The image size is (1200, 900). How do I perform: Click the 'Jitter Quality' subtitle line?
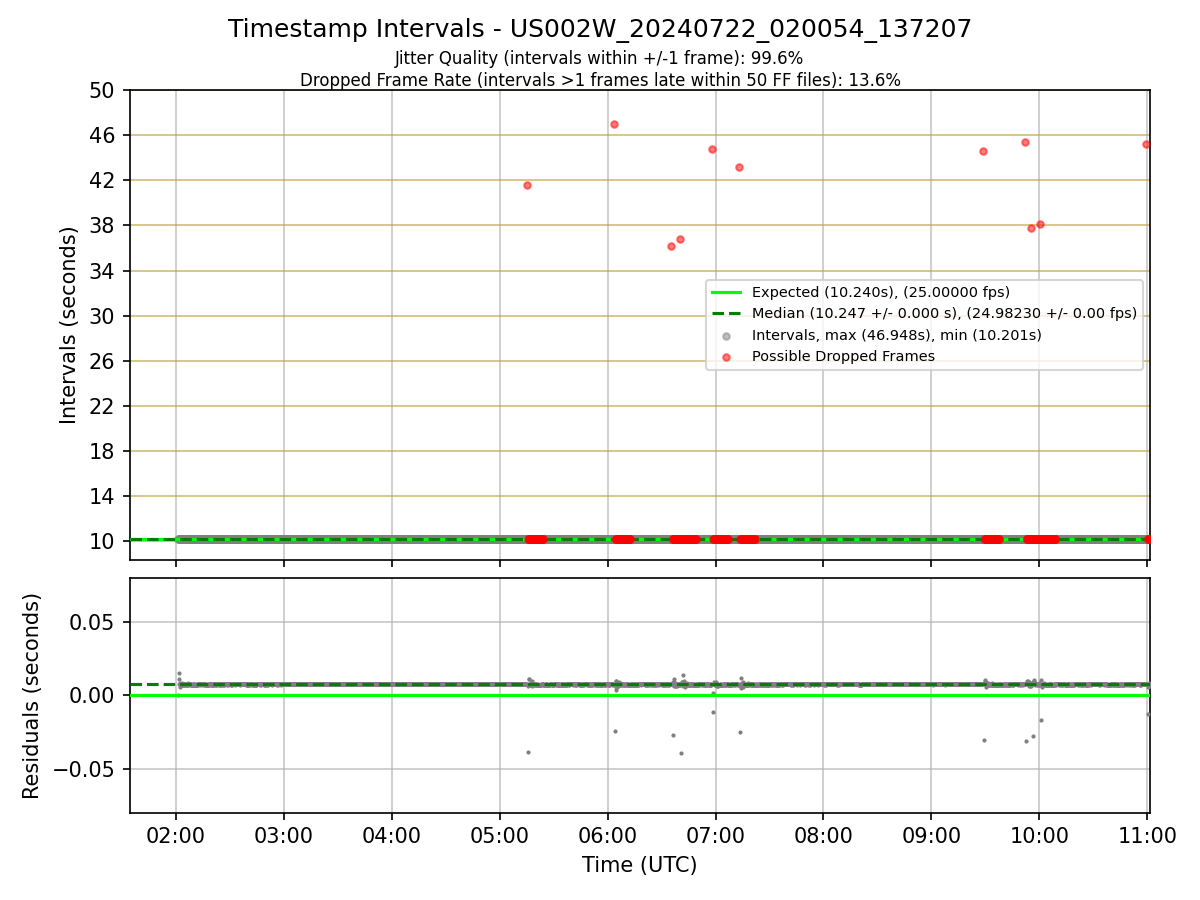tap(600, 59)
